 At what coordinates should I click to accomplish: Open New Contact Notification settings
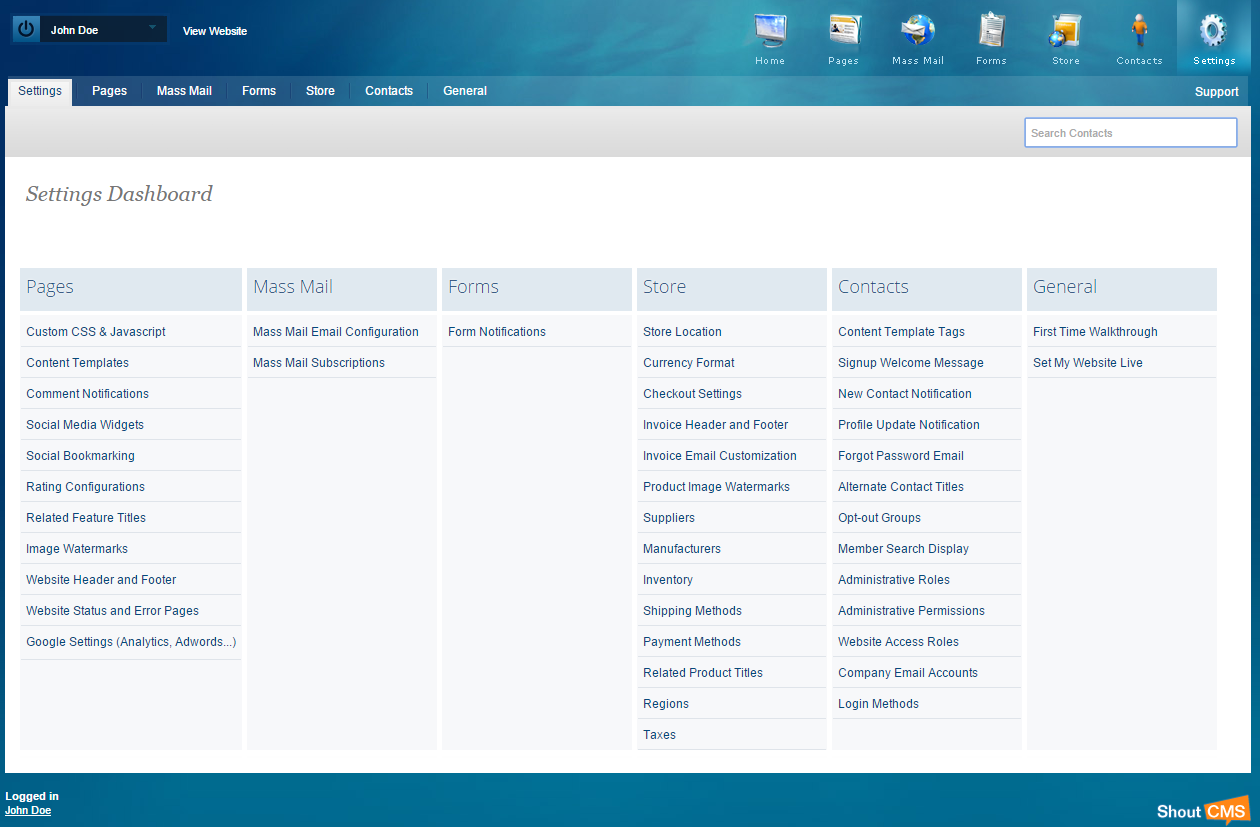coord(905,394)
